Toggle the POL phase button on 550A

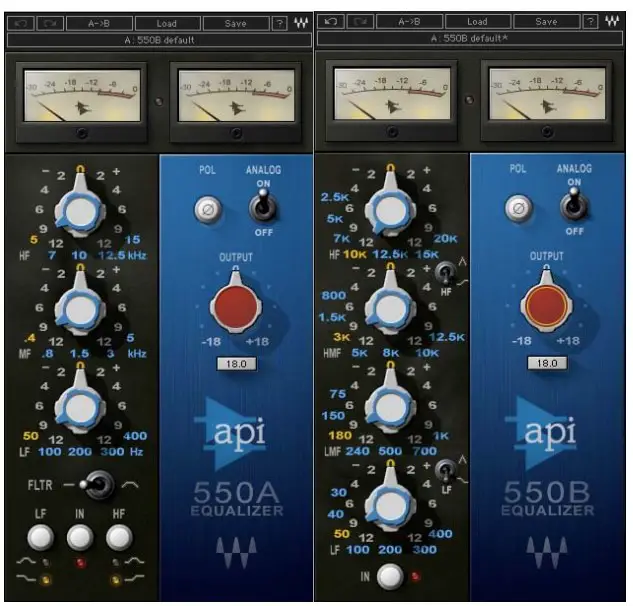coord(208,210)
